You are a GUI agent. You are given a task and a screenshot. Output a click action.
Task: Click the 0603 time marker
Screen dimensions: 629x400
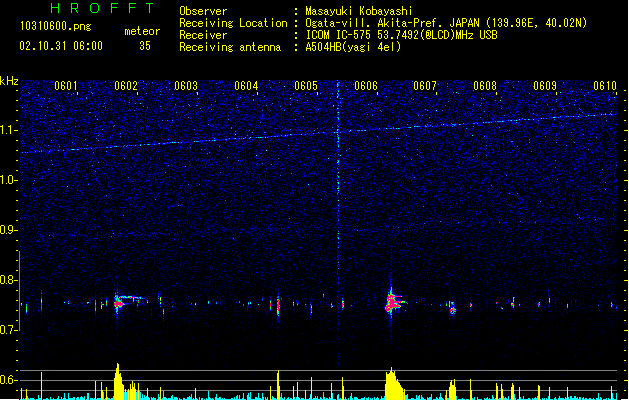186,86
